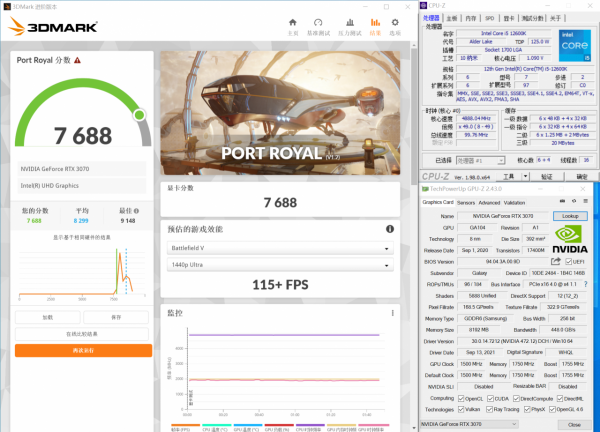Click the Bus Interface question mark in GPU-Z
This screenshot has width=600, height=432.
pyautogui.click(x=585, y=284)
